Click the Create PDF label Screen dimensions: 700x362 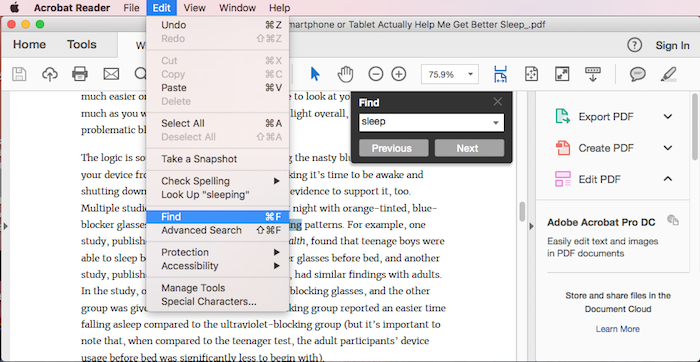[x=606, y=148]
